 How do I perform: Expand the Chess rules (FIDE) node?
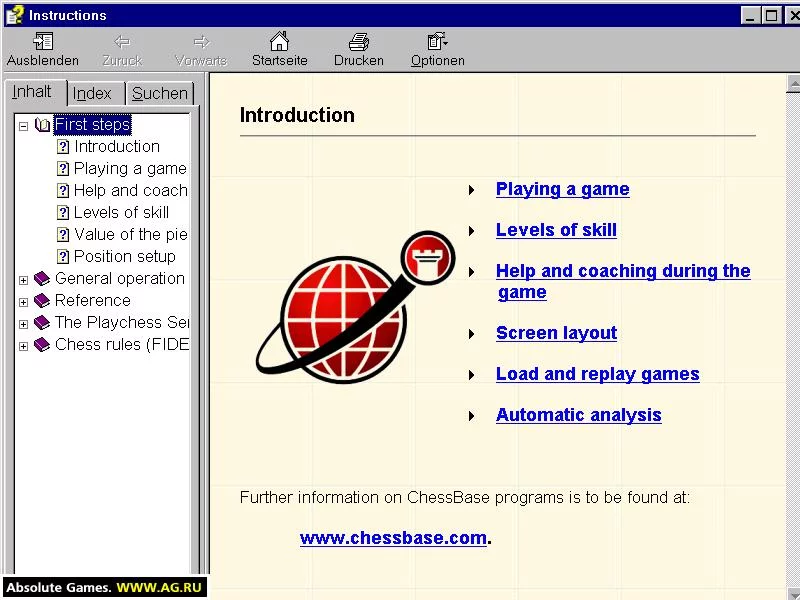[23, 346]
